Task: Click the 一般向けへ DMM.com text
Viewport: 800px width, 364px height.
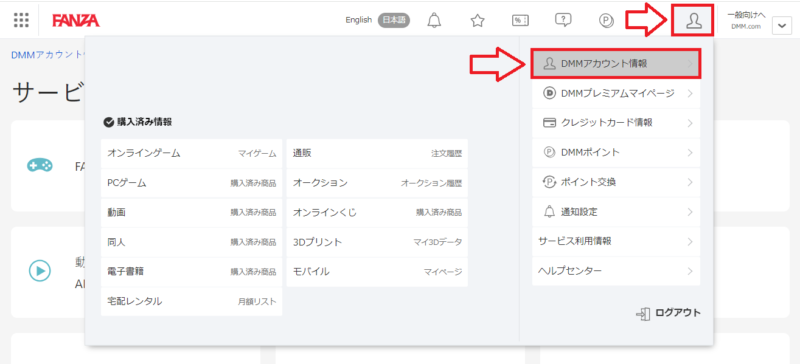Action: [746, 20]
